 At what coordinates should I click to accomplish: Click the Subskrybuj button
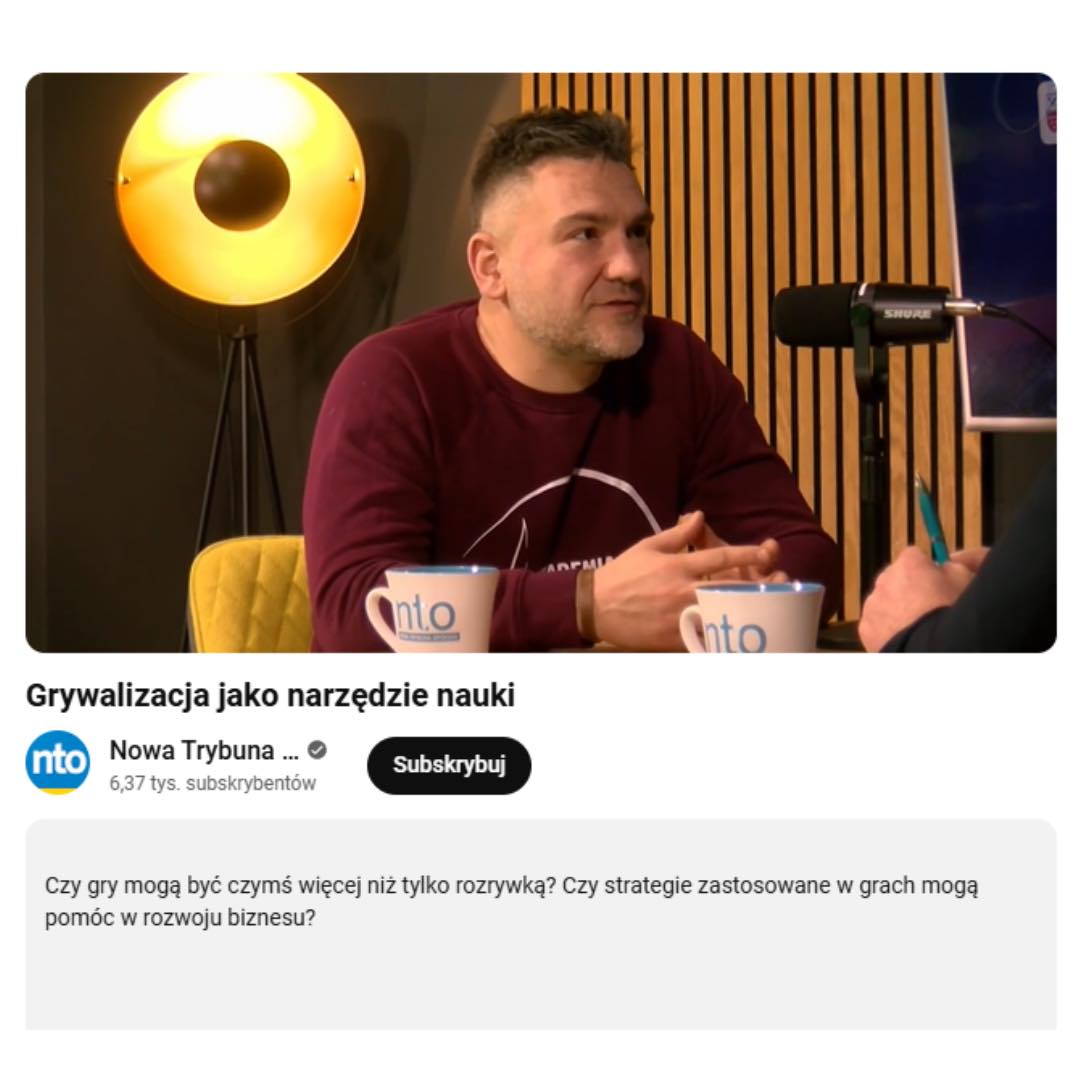(x=449, y=765)
